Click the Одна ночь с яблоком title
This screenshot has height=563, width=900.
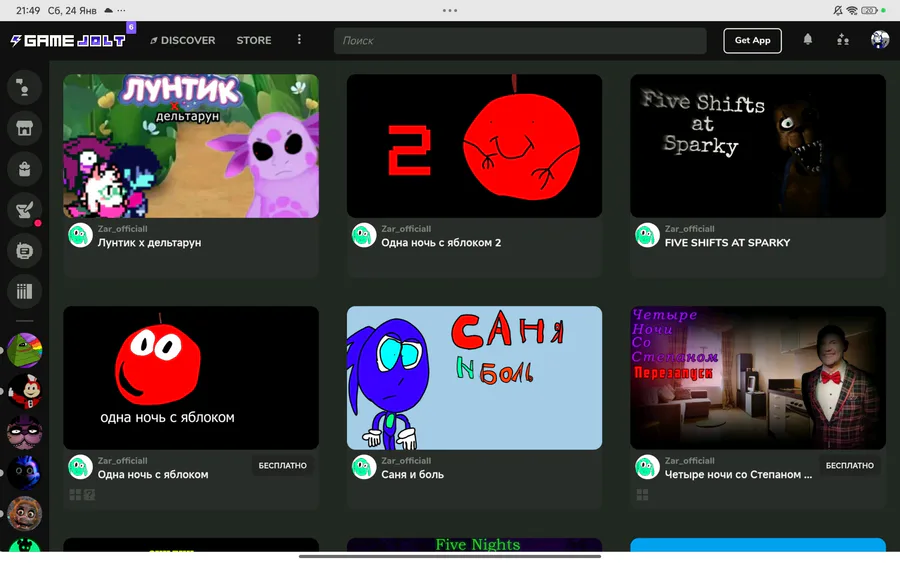(153, 475)
